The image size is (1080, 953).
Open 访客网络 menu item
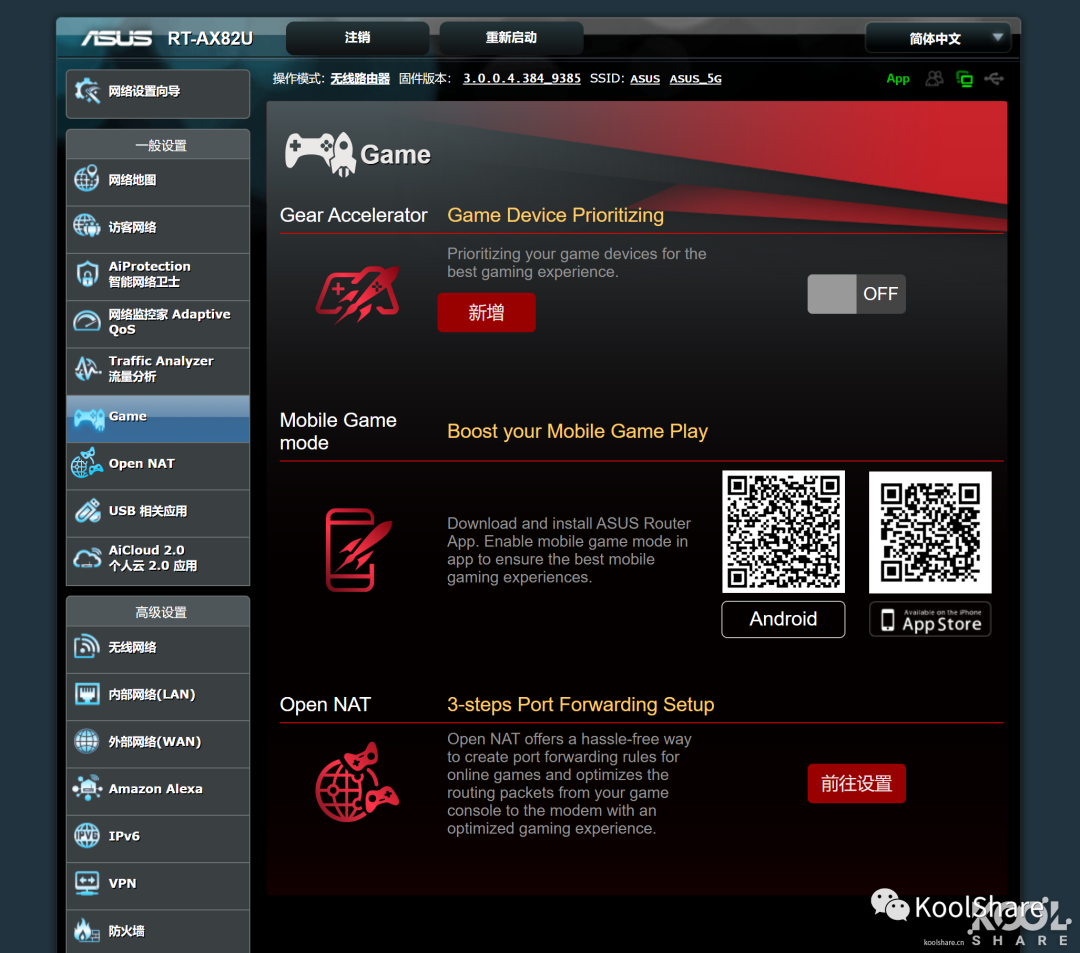pyautogui.click(x=158, y=227)
